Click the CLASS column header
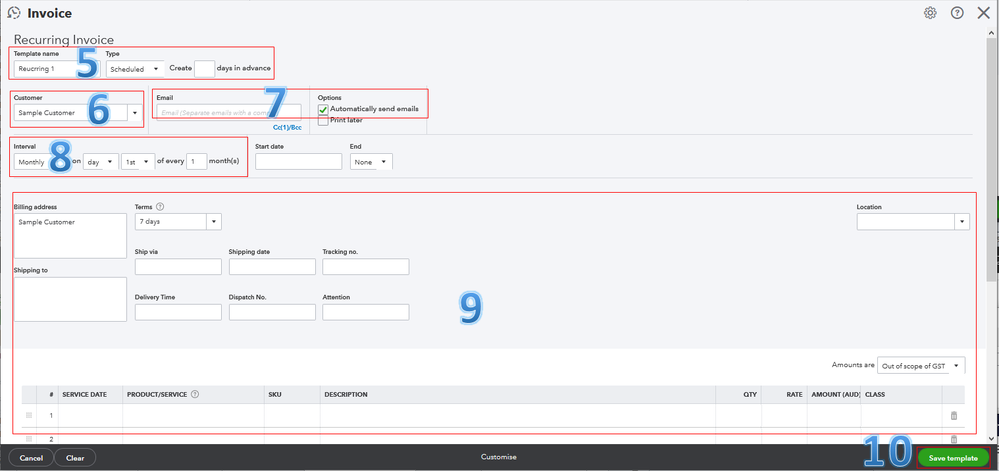 click(x=875, y=395)
